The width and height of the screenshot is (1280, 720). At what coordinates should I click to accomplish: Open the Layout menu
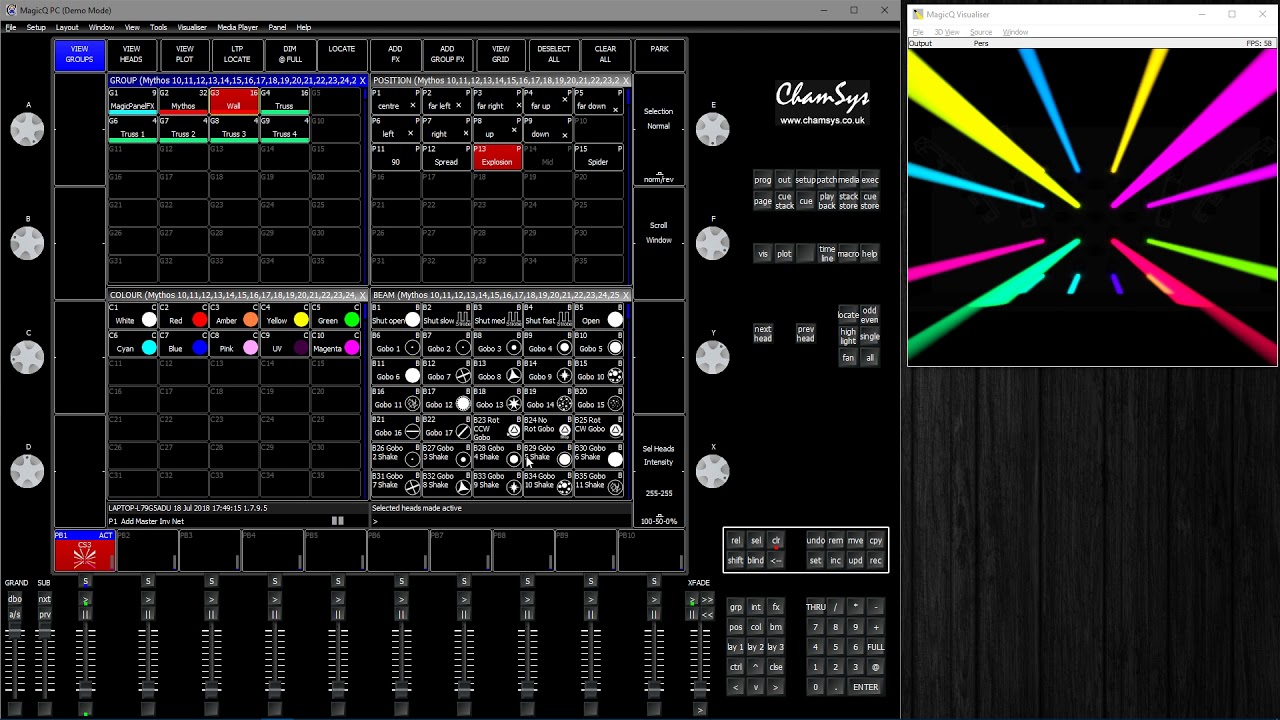click(x=67, y=27)
